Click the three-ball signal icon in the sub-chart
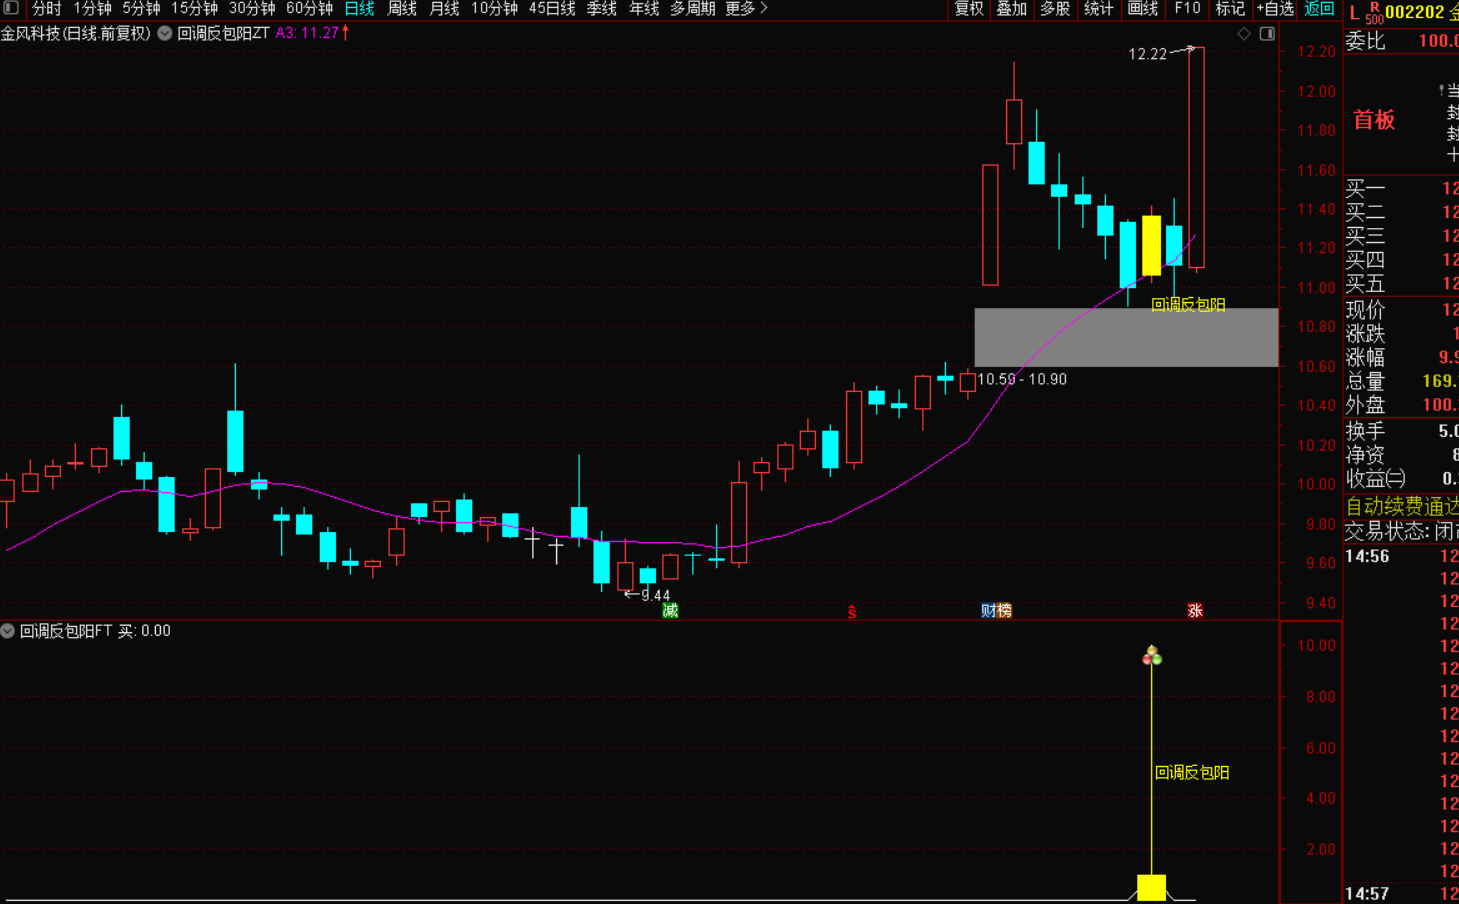Screen dimensions: 1459x904 pyautogui.click(x=1152, y=656)
